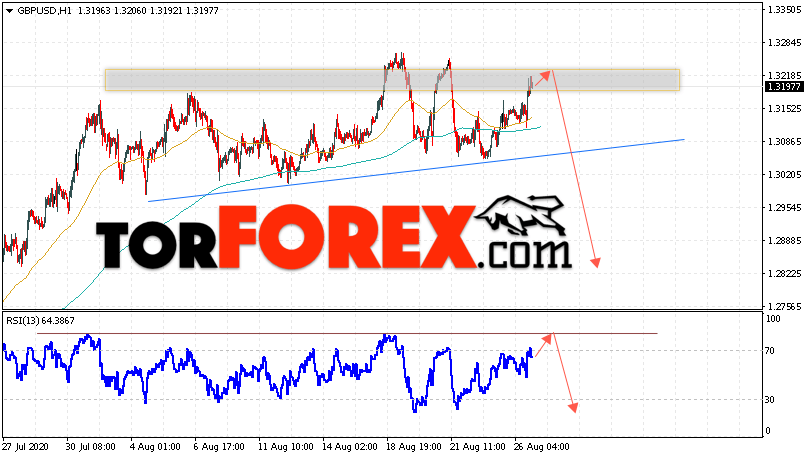Click the 14 Aug 02:00 time label
The width and height of the screenshot is (808, 458).
point(349,447)
